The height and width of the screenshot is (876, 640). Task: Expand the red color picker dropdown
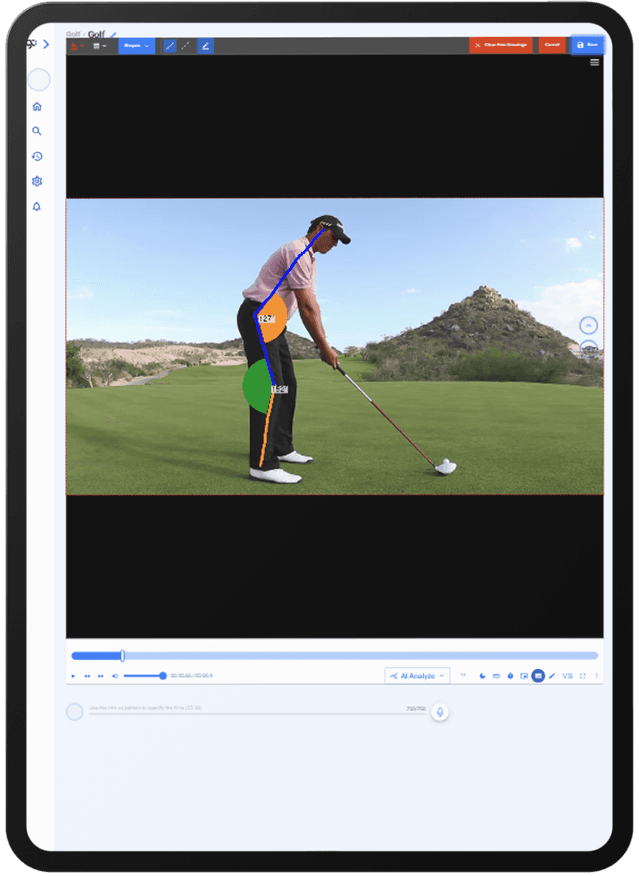coord(77,46)
